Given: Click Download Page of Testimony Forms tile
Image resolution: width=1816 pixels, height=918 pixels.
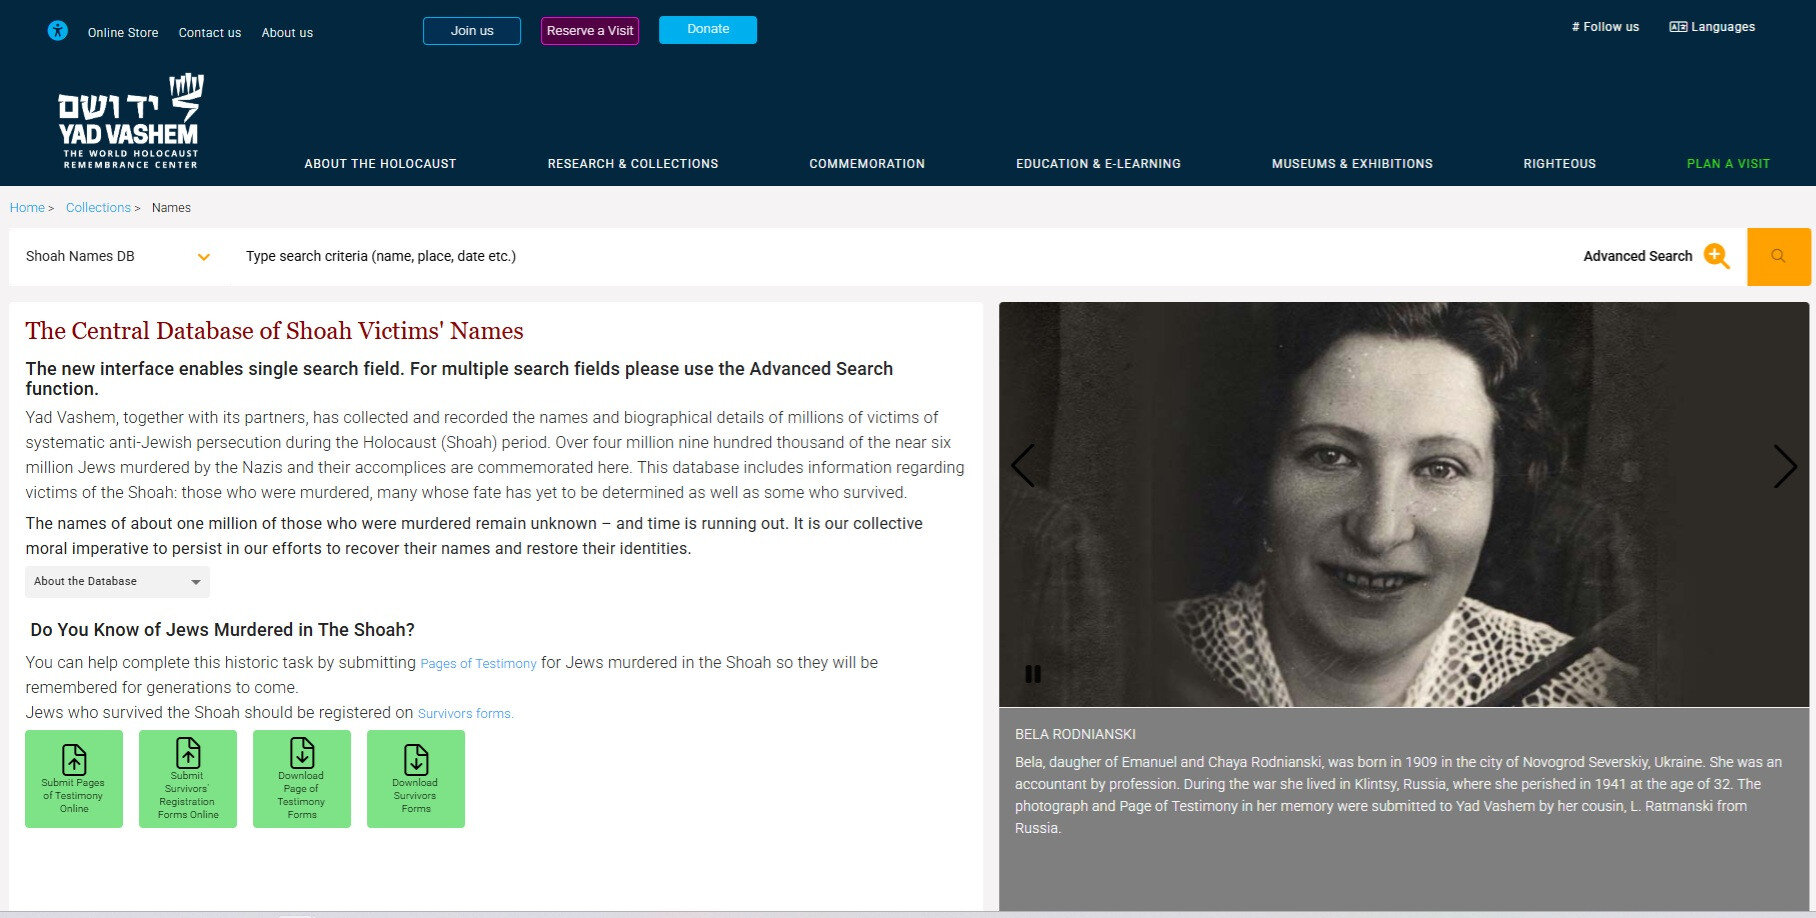Looking at the screenshot, I should click(302, 779).
